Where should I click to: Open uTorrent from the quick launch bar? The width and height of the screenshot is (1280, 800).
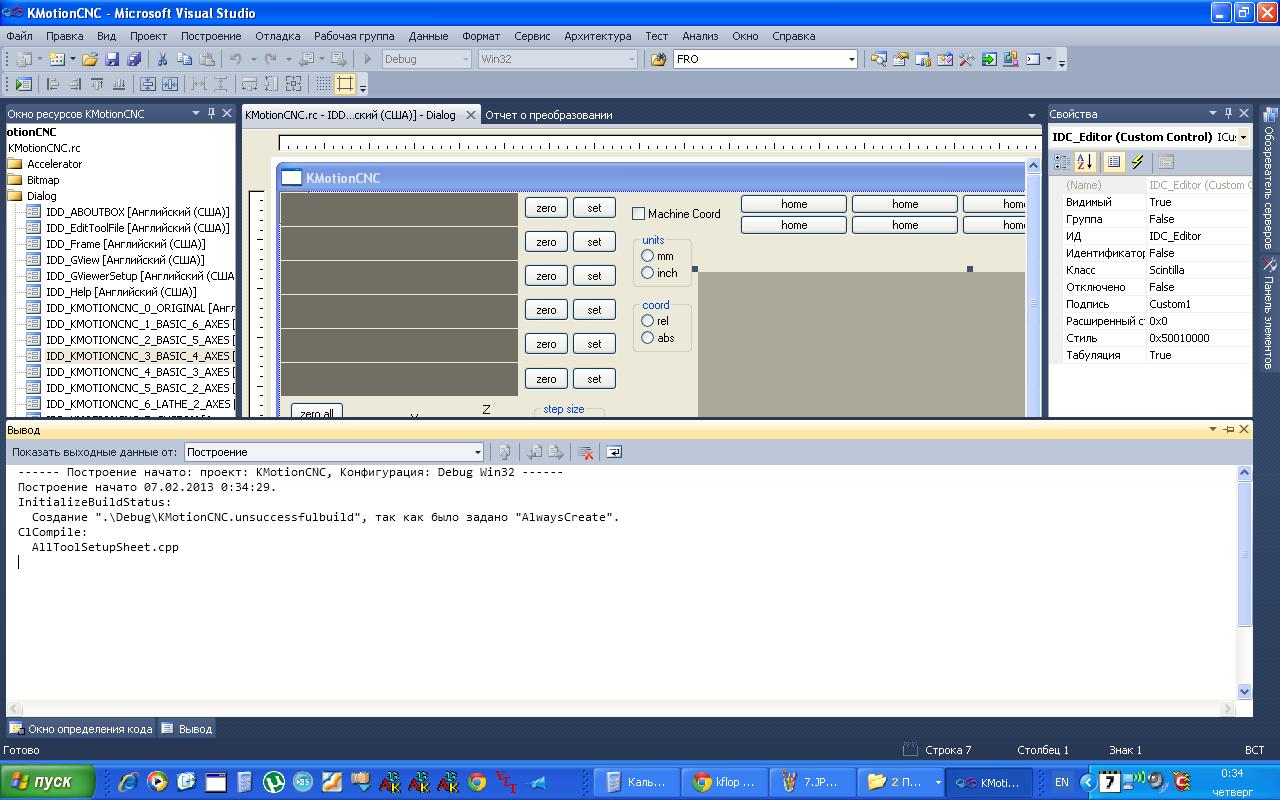click(x=273, y=782)
